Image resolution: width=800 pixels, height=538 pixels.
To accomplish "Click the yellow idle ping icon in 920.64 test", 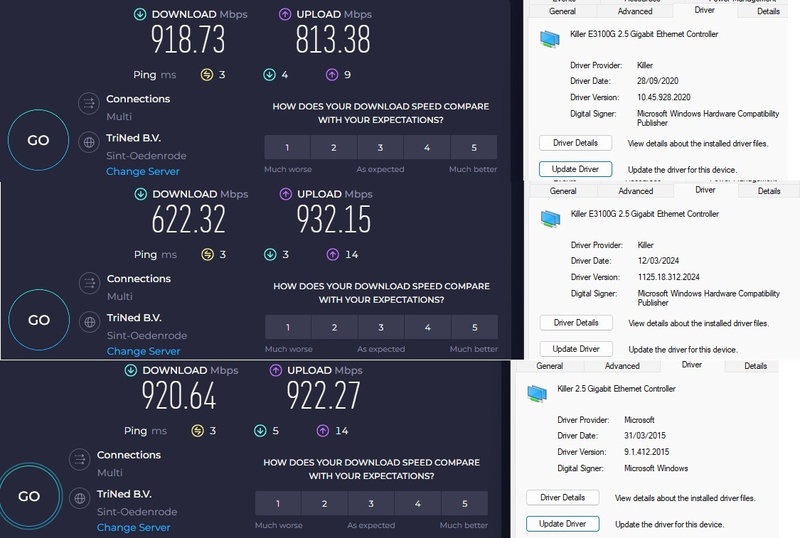I will coord(197,431).
